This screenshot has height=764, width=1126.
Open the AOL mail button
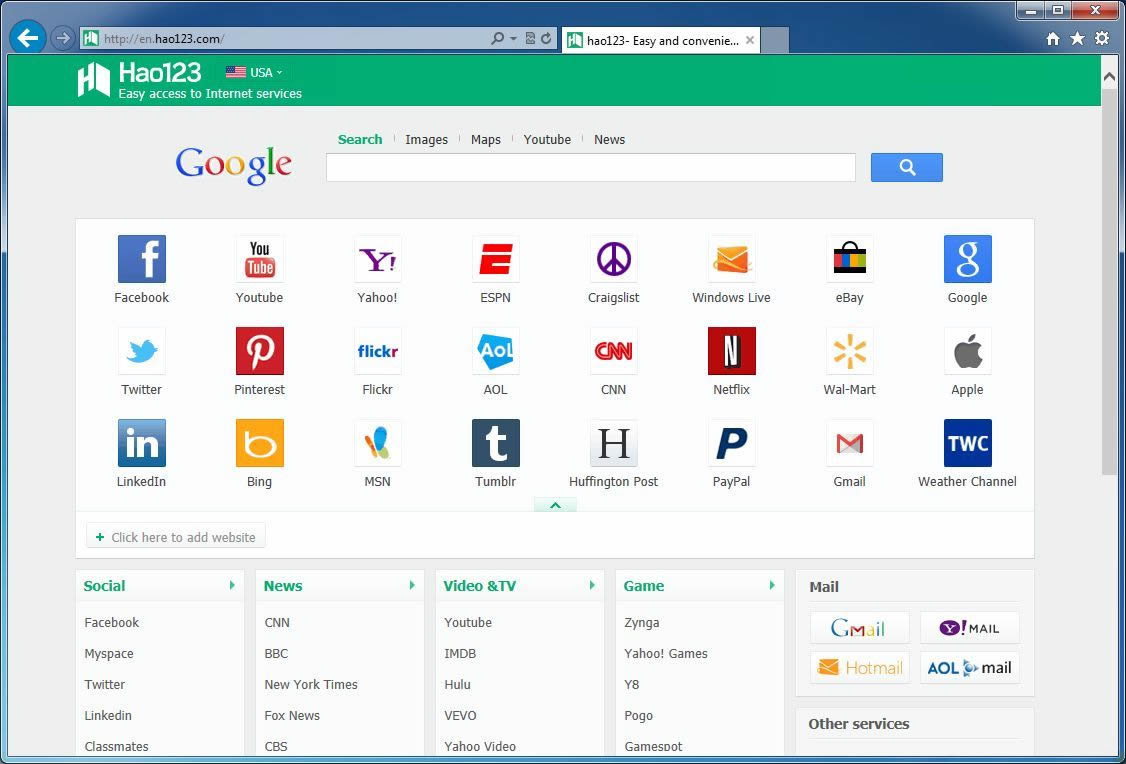[969, 668]
